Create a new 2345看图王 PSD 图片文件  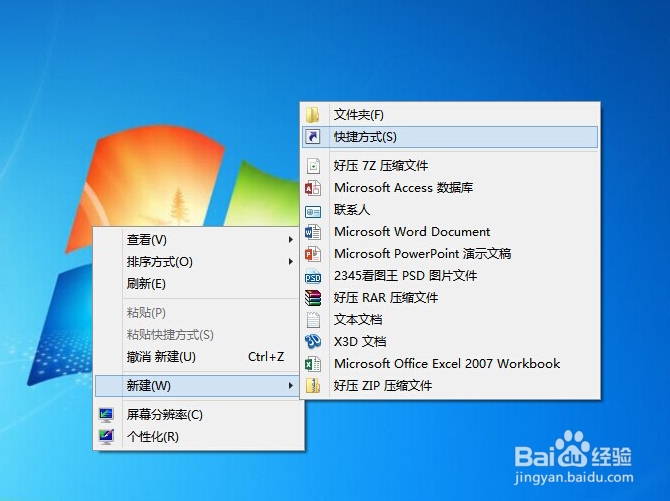pos(450,276)
